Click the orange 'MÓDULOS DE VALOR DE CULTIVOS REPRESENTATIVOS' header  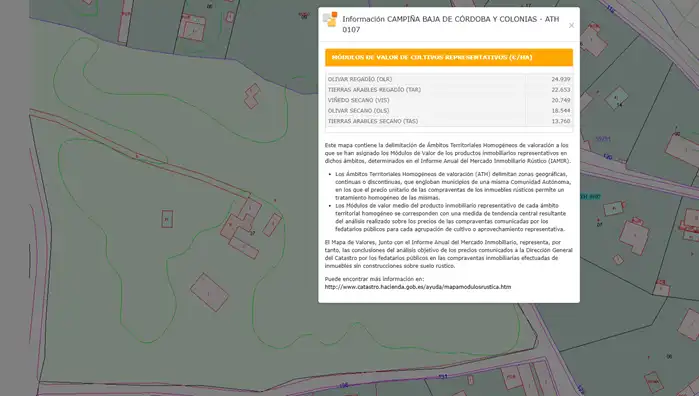click(449, 58)
